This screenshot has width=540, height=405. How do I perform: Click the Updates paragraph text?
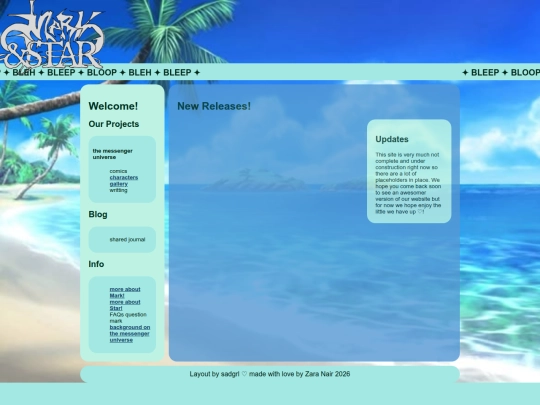pos(408,183)
